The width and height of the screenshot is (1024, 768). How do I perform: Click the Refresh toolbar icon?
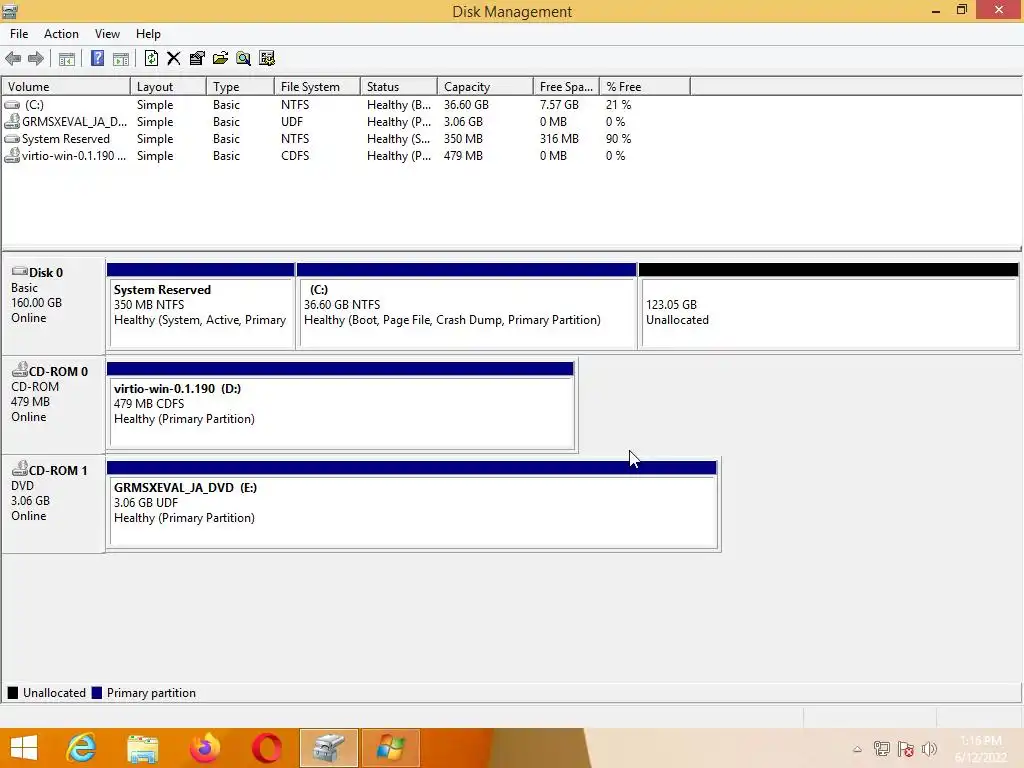(151, 59)
